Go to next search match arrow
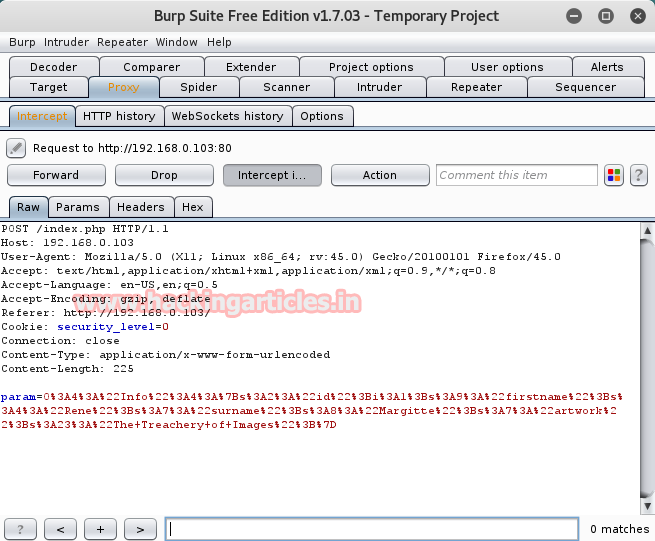655x541 pixels. (x=140, y=529)
